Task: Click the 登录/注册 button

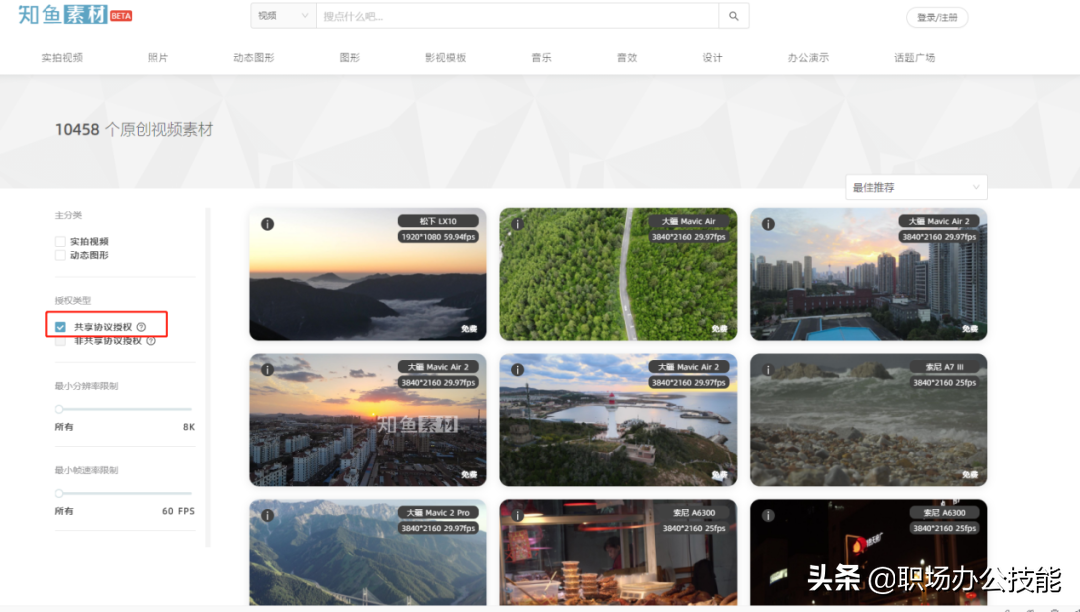Action: click(x=936, y=17)
